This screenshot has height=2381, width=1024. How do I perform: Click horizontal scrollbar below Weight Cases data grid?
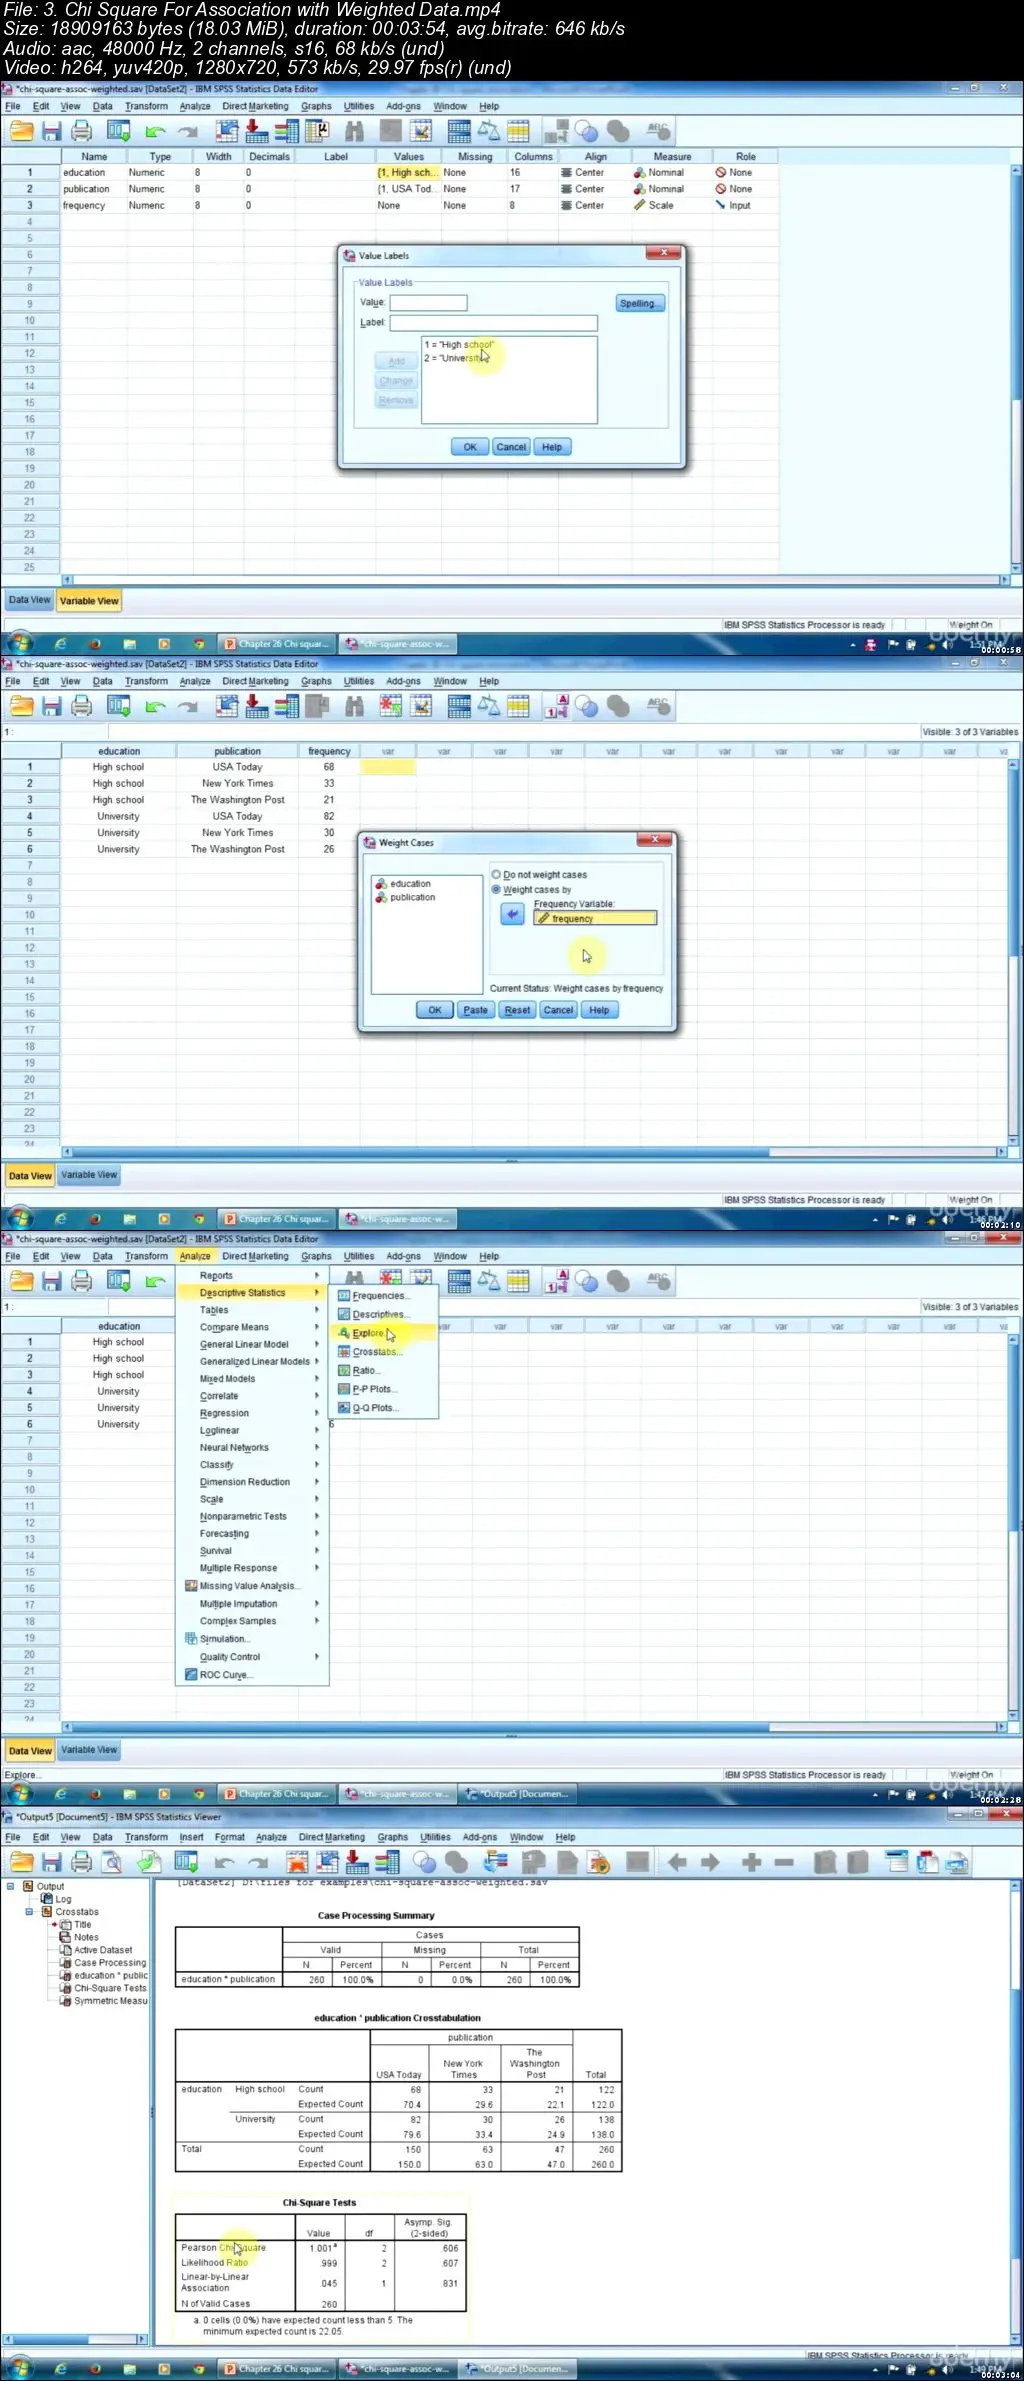(534, 1152)
